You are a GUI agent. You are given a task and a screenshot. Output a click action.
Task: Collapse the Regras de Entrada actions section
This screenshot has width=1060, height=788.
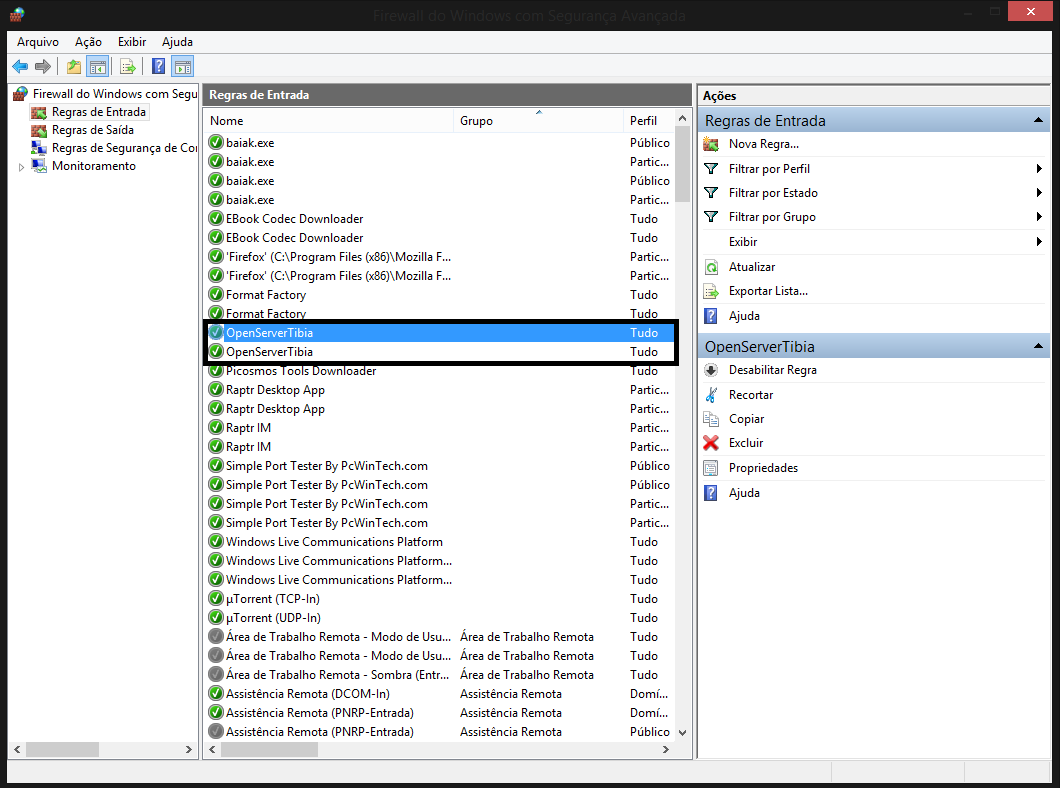[1038, 120]
